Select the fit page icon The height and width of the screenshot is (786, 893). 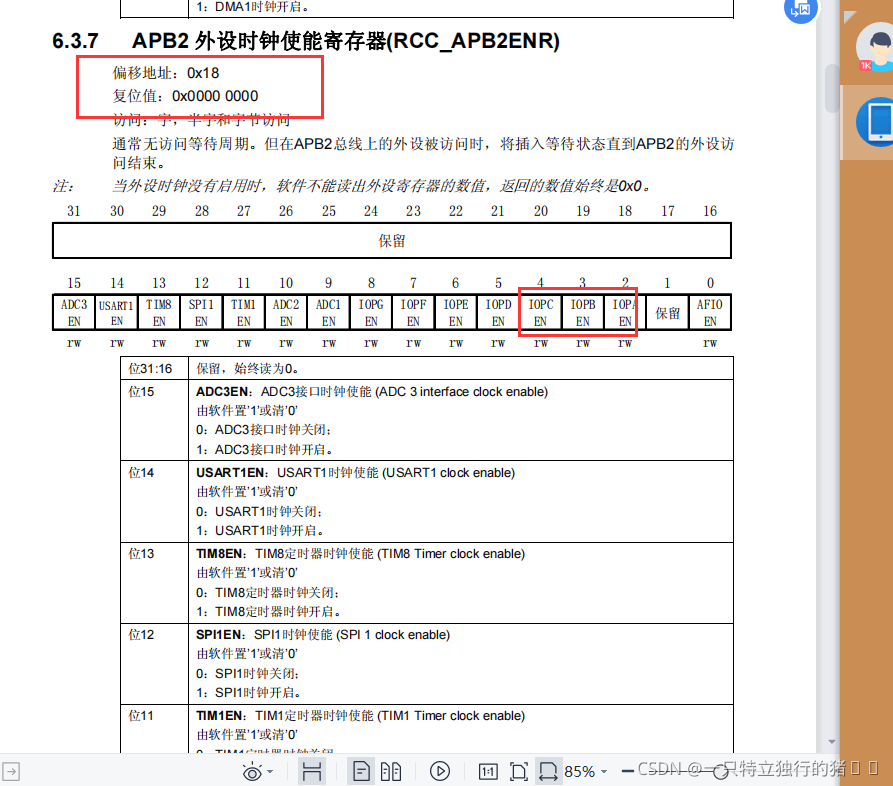518,770
